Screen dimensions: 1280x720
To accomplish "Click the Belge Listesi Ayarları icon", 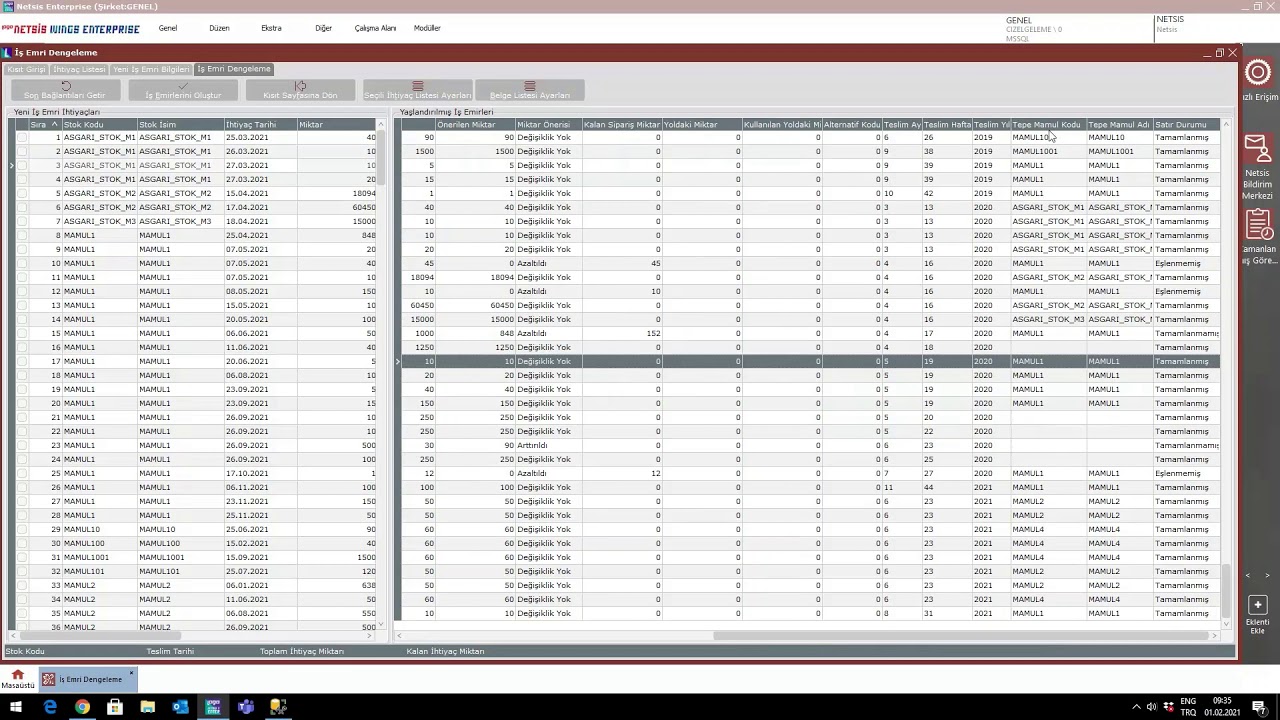I will (x=530, y=86).
